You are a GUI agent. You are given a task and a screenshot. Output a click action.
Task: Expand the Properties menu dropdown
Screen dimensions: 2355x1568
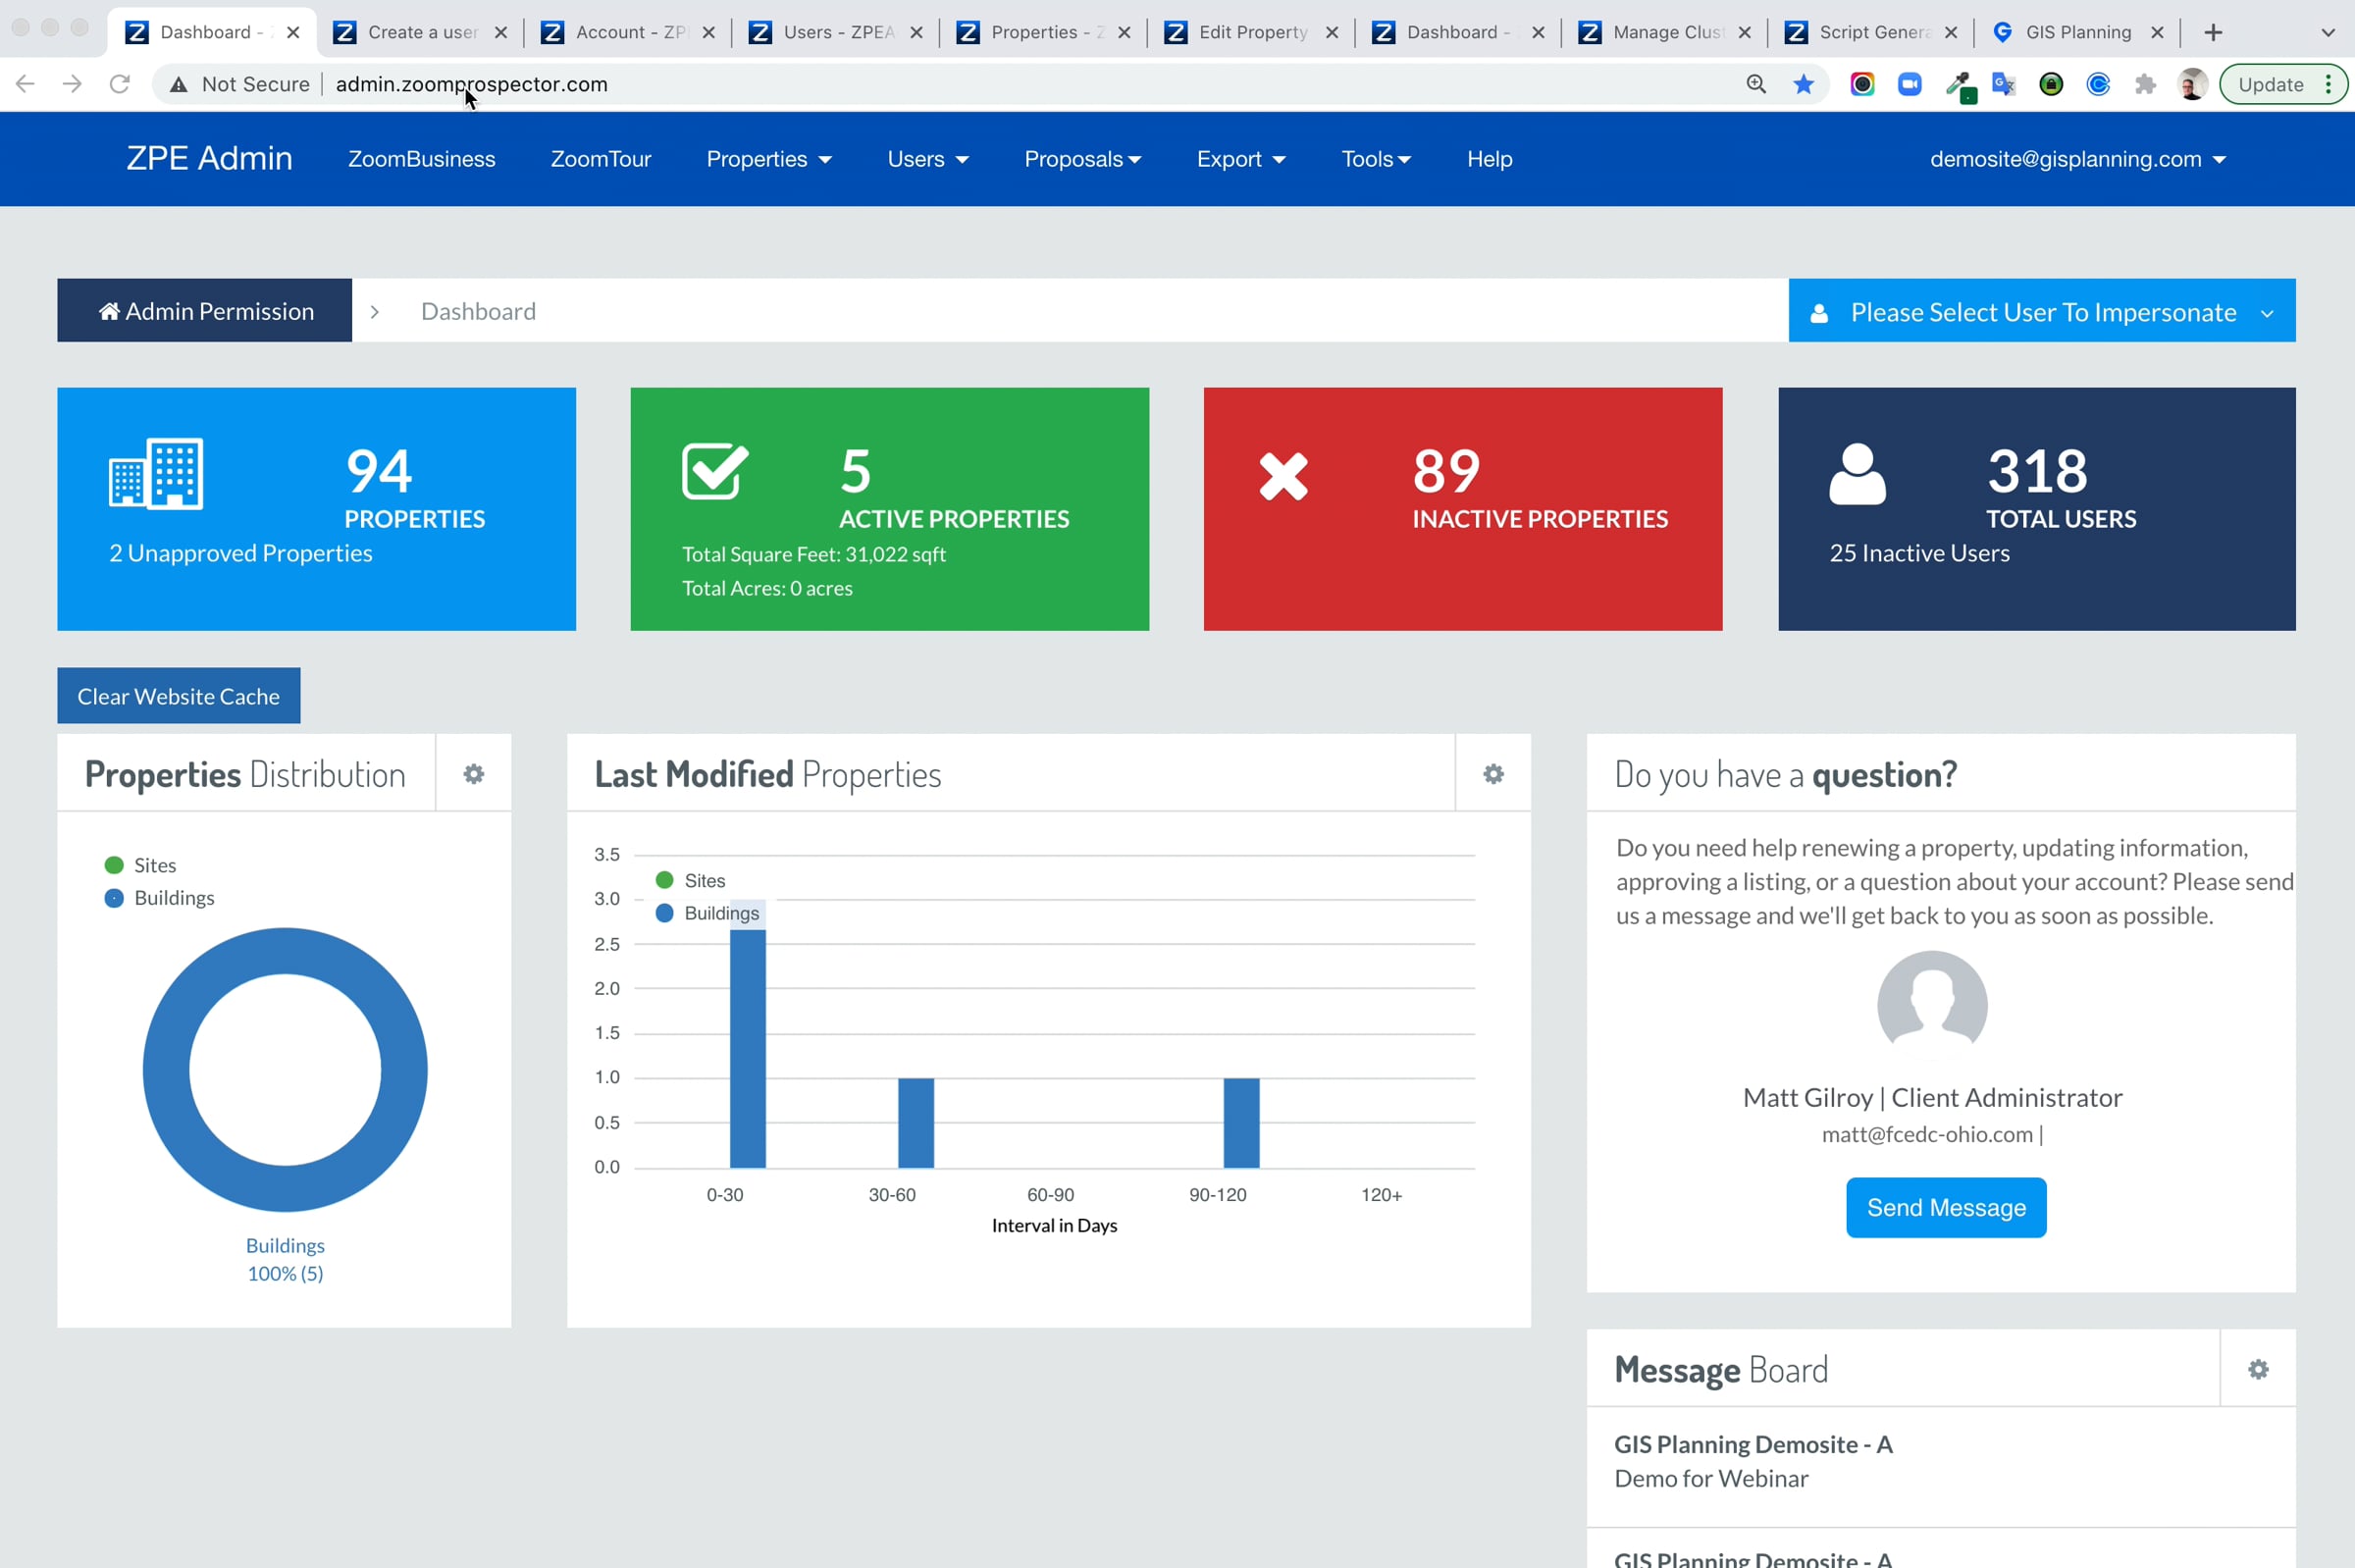768,160
